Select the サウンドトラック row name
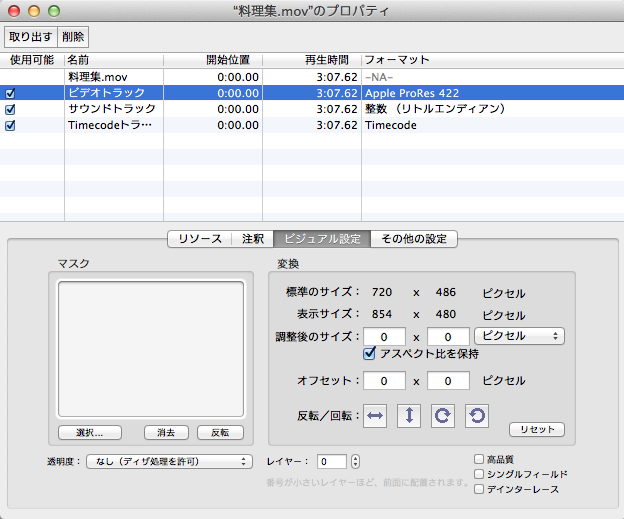 pos(112,109)
